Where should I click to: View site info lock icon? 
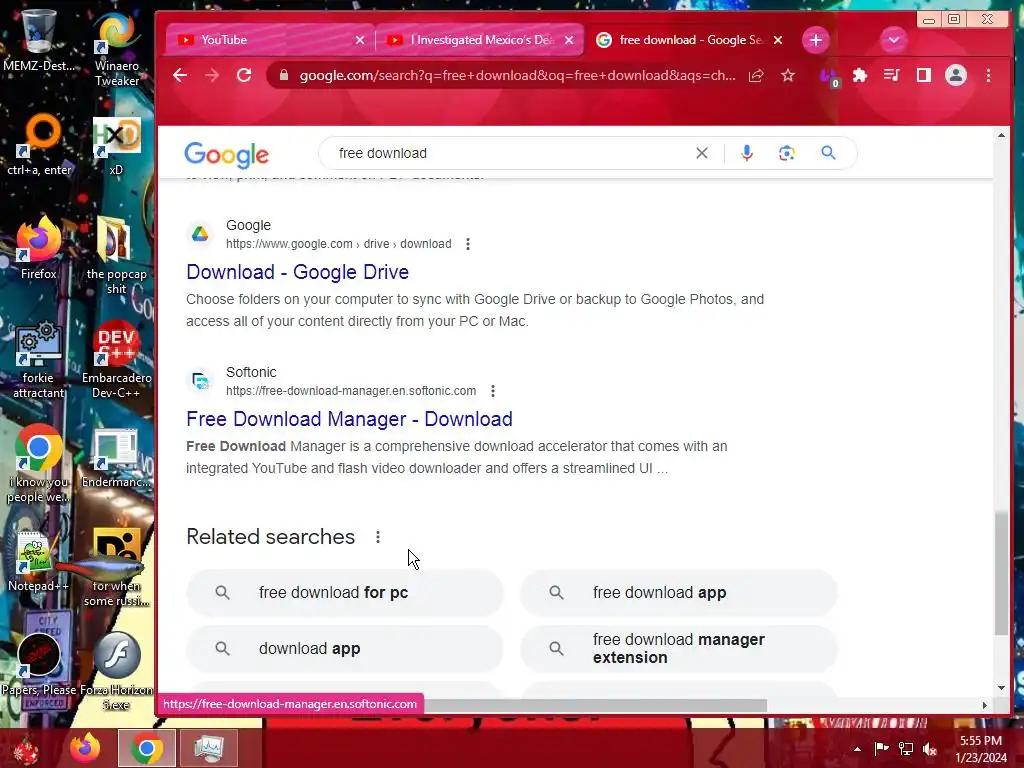[x=283, y=76]
